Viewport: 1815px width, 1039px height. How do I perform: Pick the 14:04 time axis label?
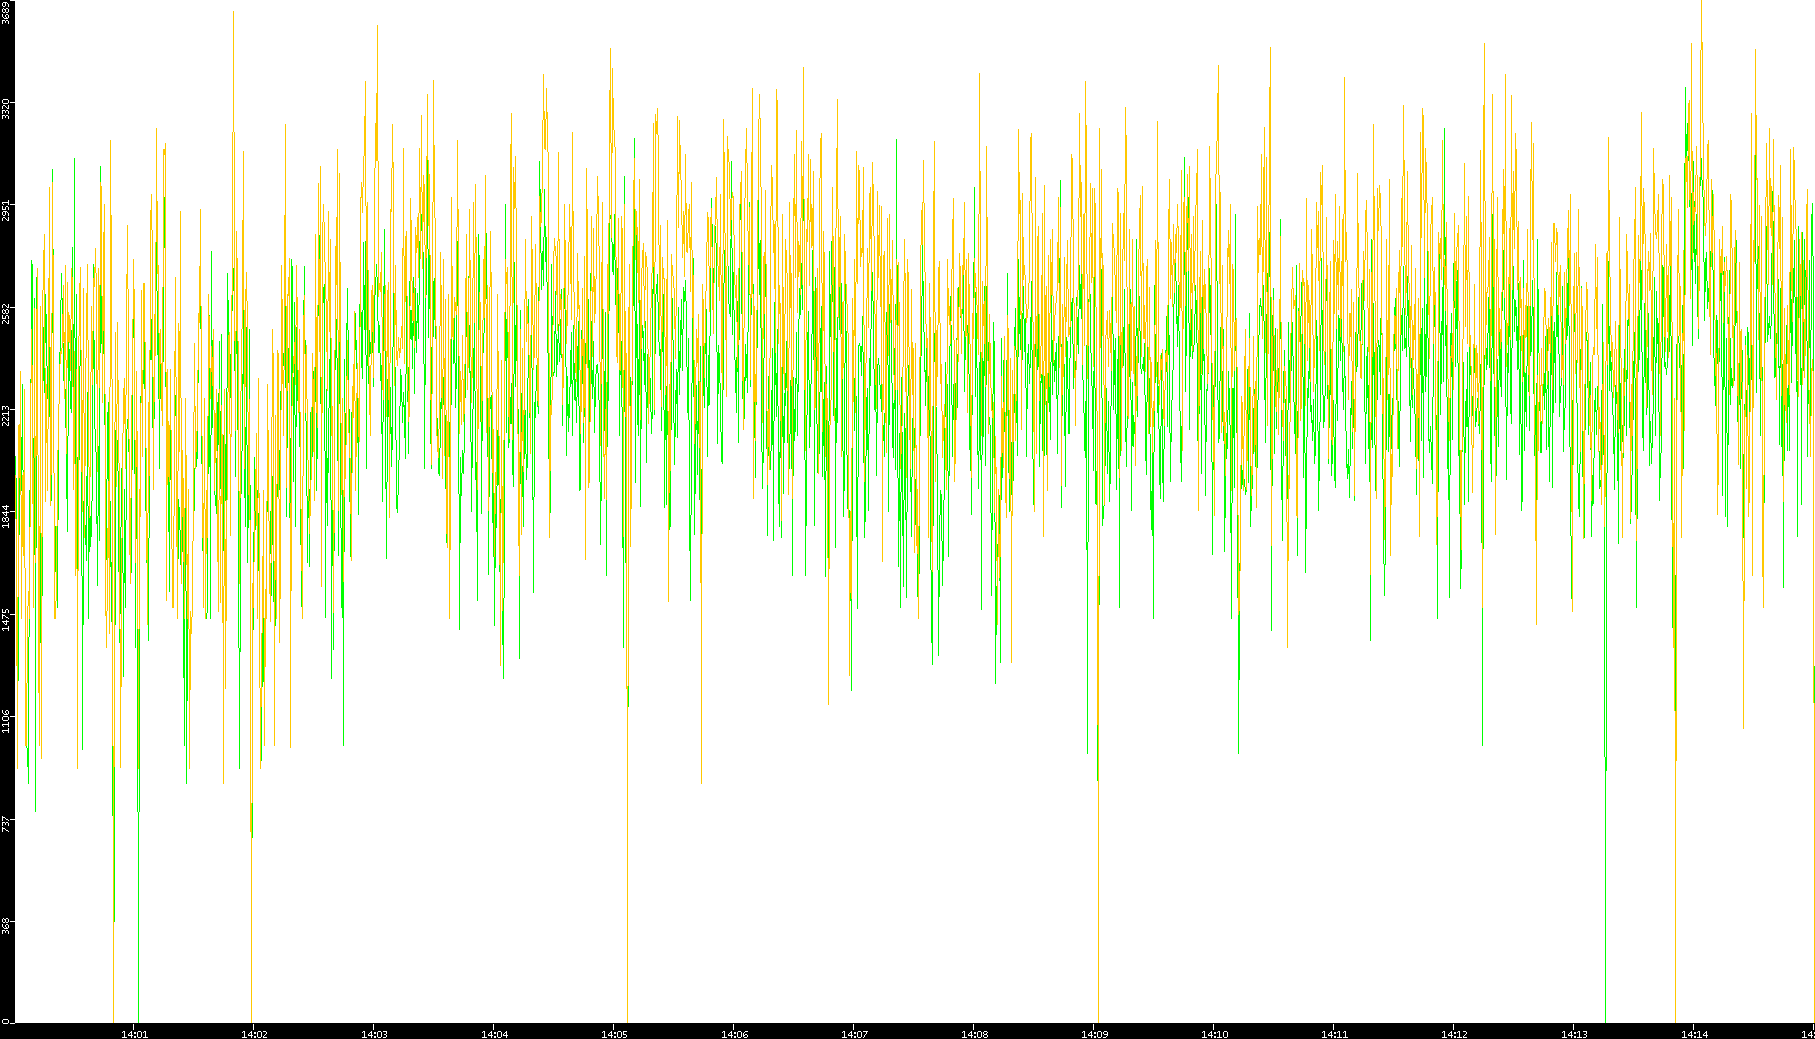tap(494, 1034)
